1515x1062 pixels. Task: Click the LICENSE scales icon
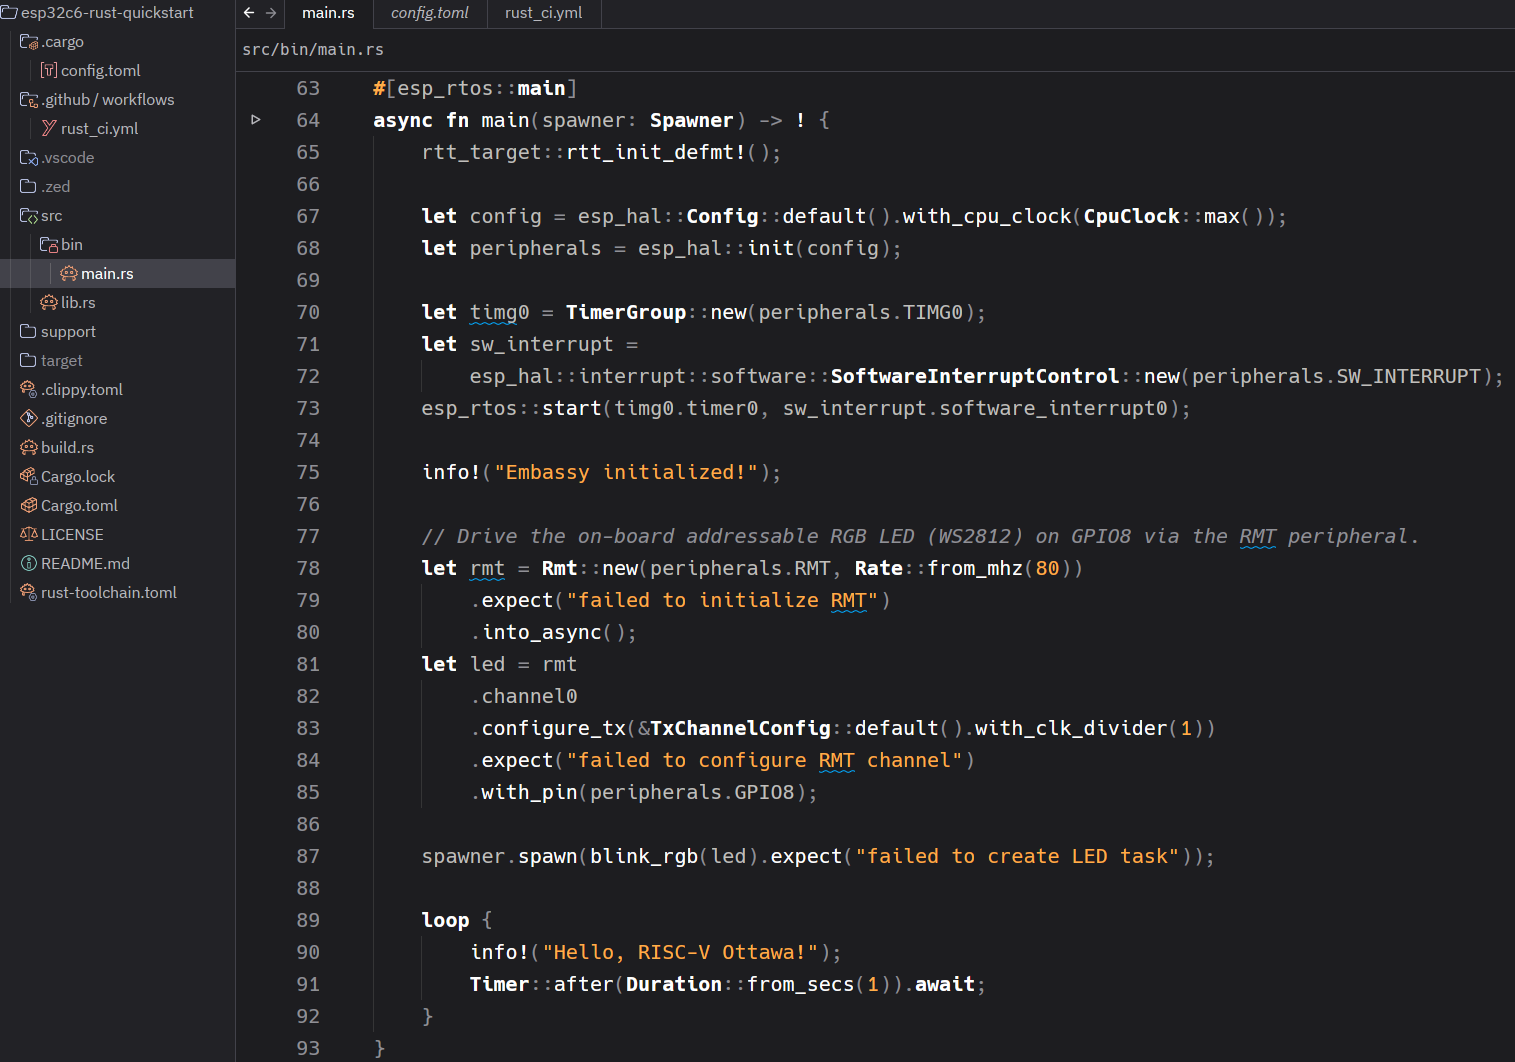[x=29, y=534]
